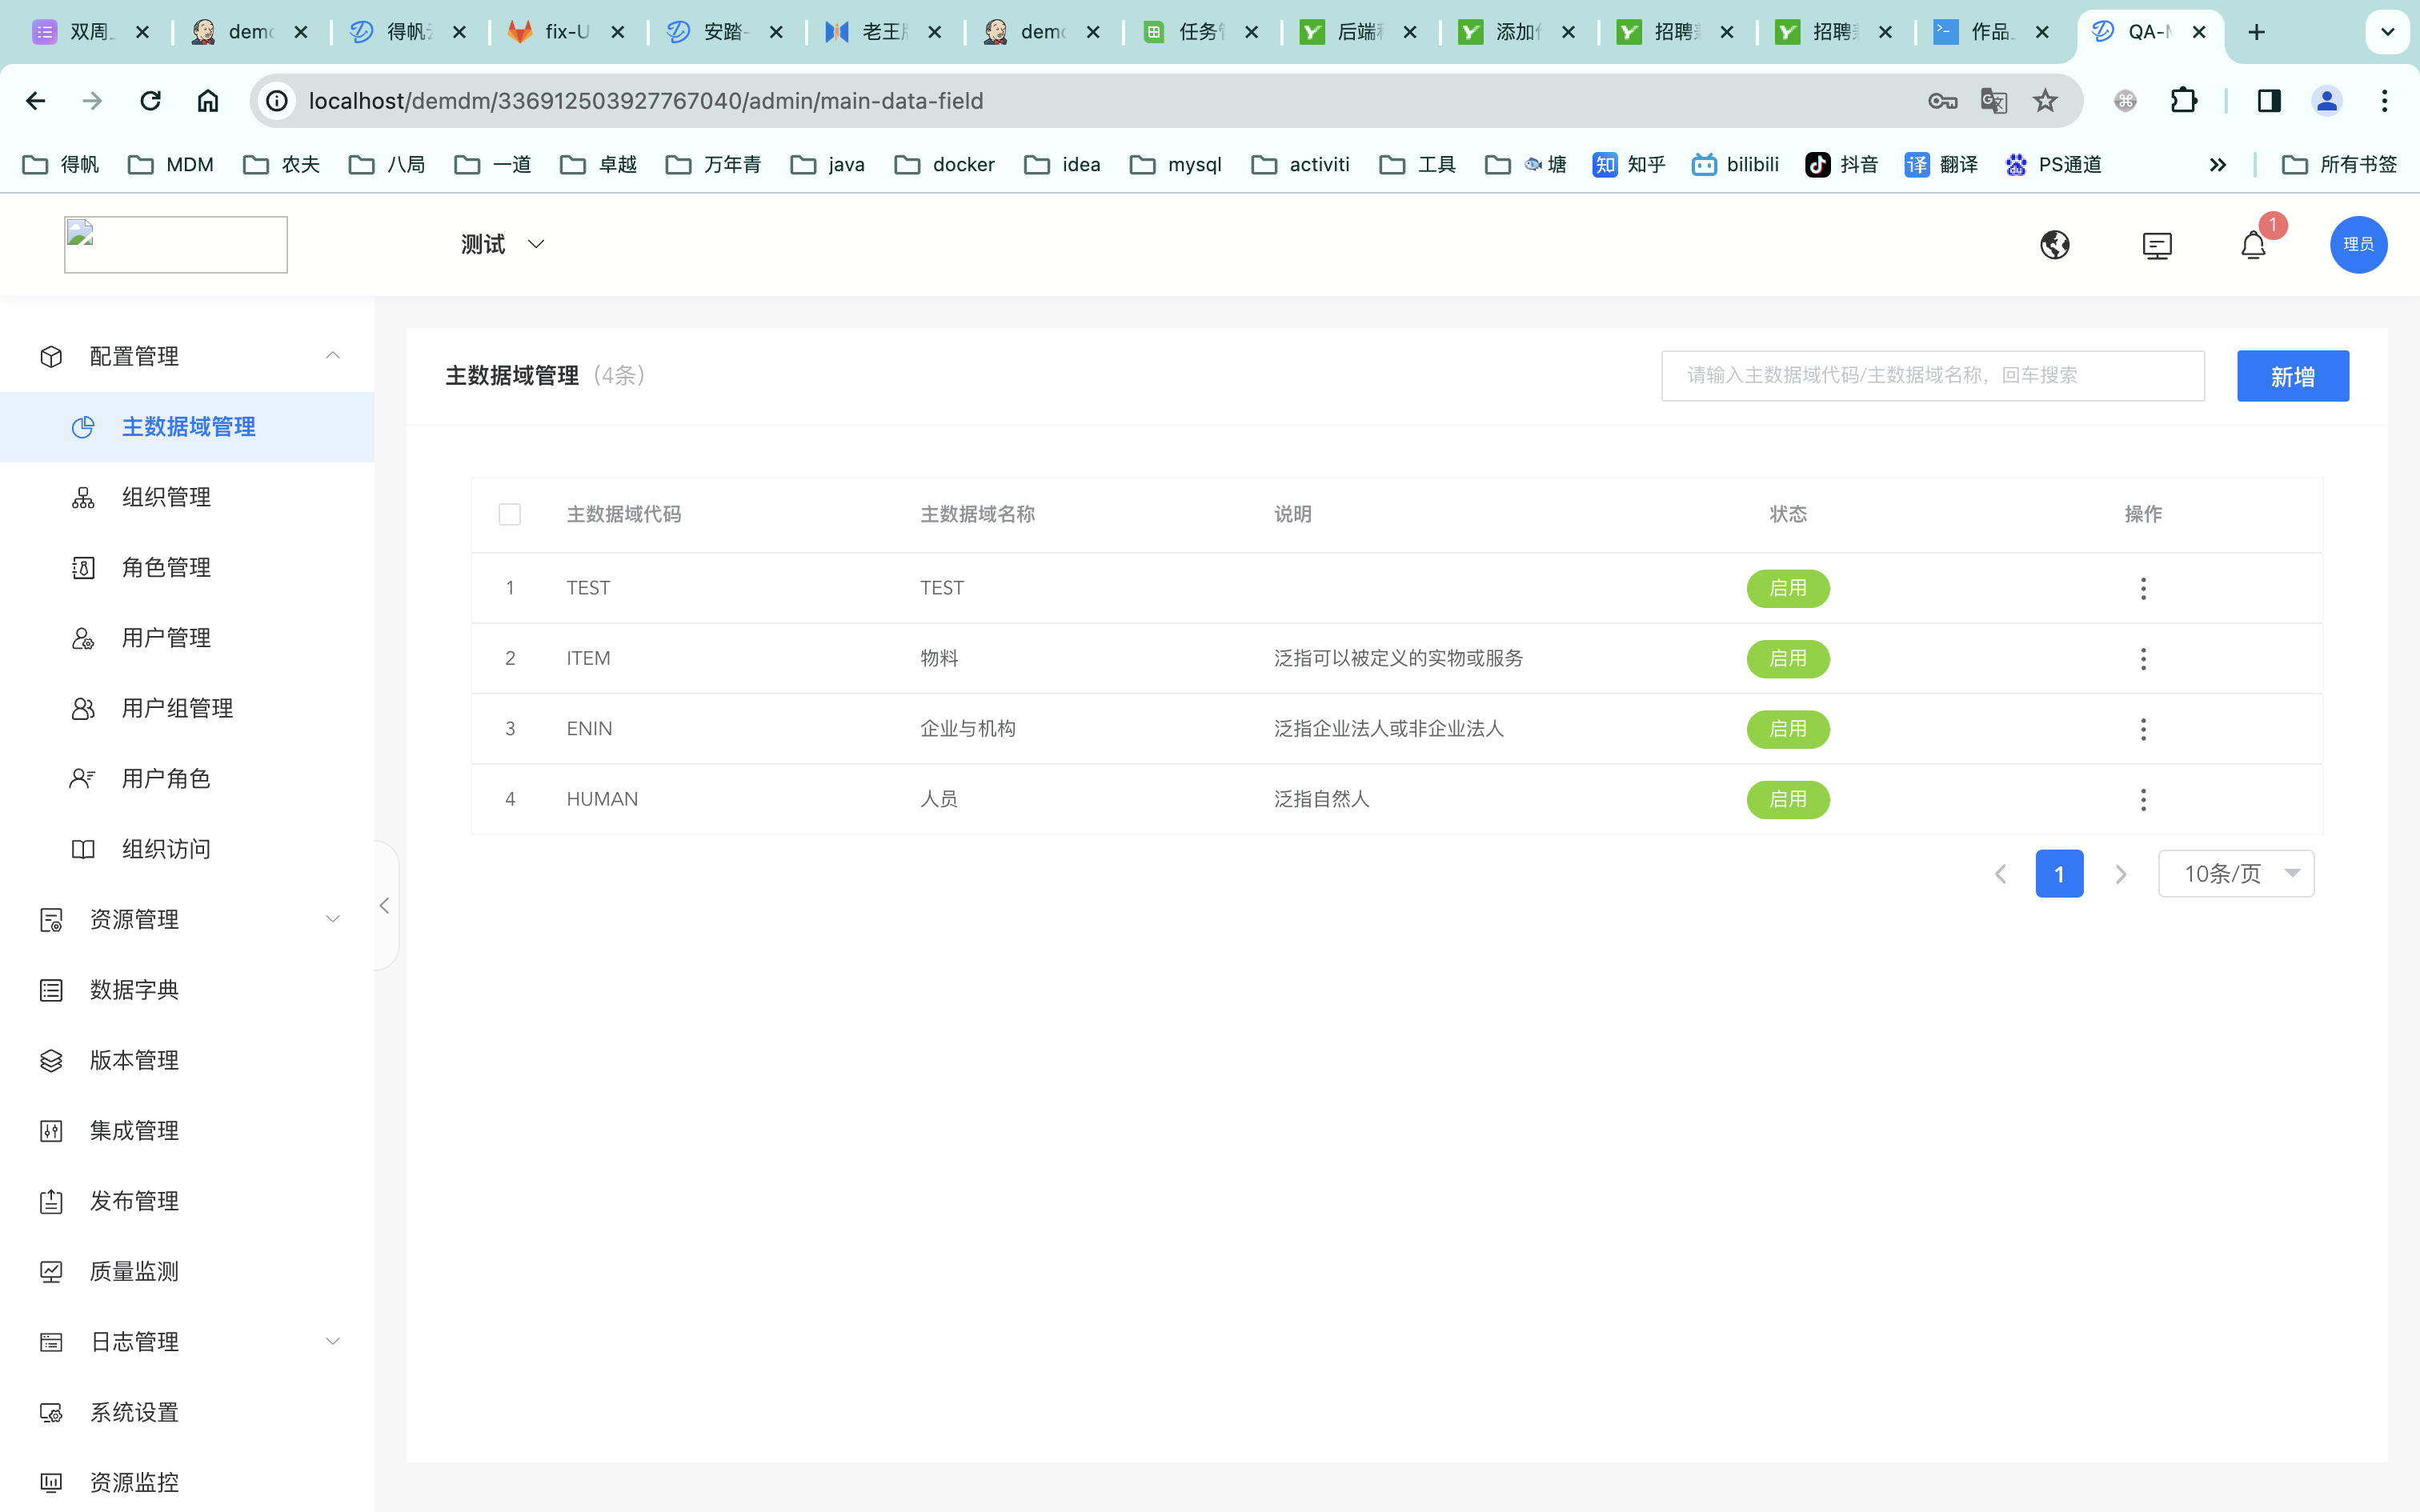Open the 知乎 bookmark

1629,165
